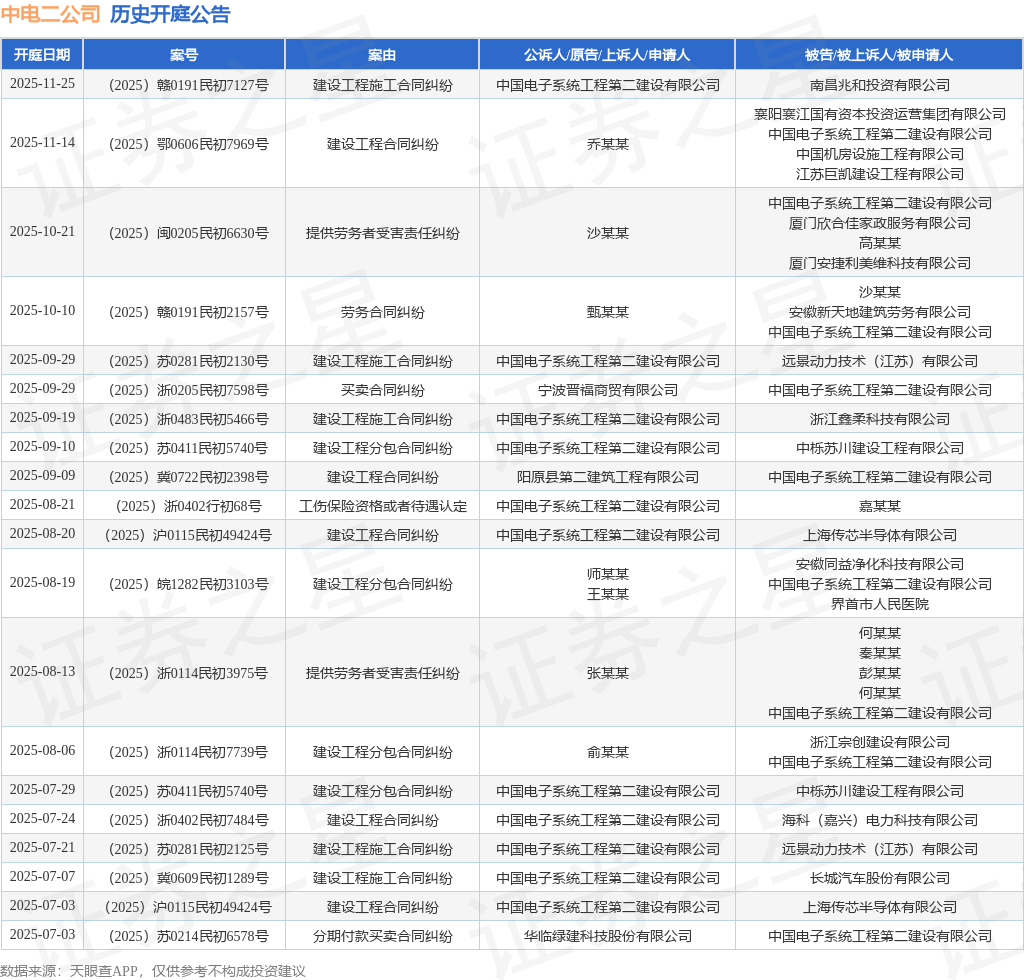Click 安徽同益净化科技有限公司
1024x980 pixels.
coord(880,564)
